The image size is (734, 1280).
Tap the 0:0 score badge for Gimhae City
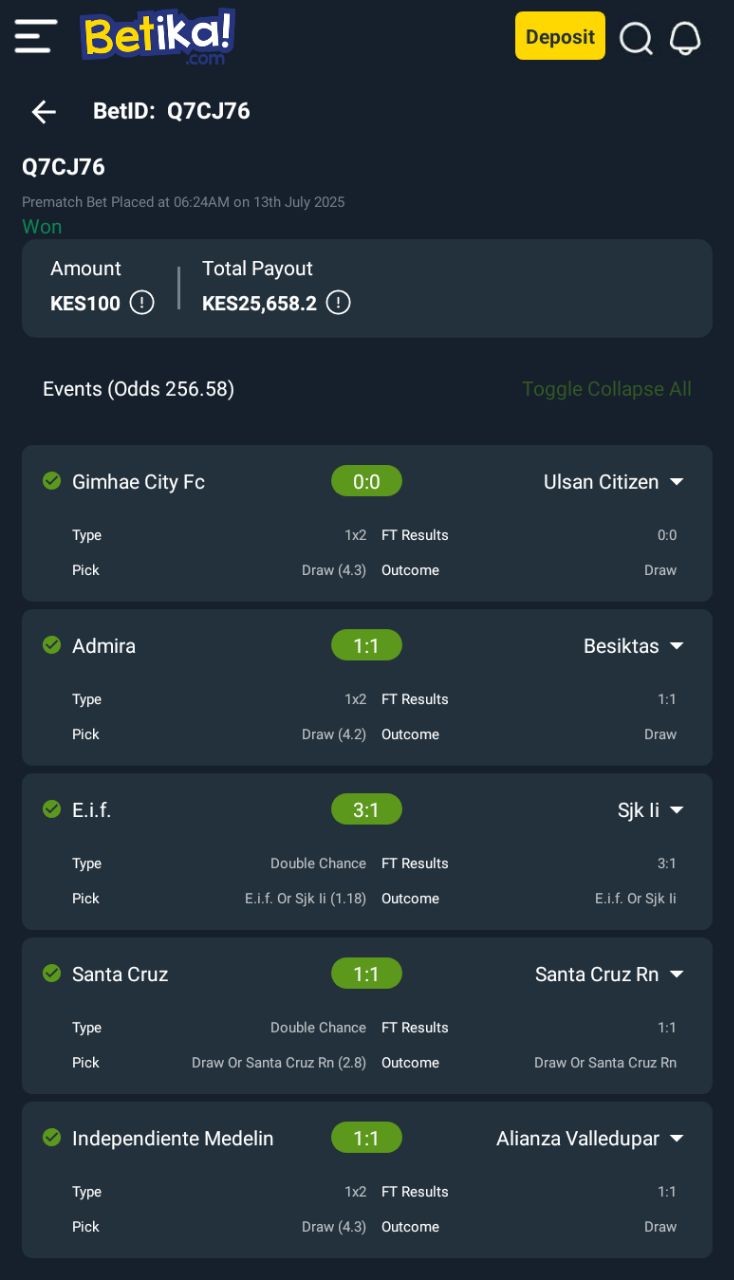click(366, 481)
